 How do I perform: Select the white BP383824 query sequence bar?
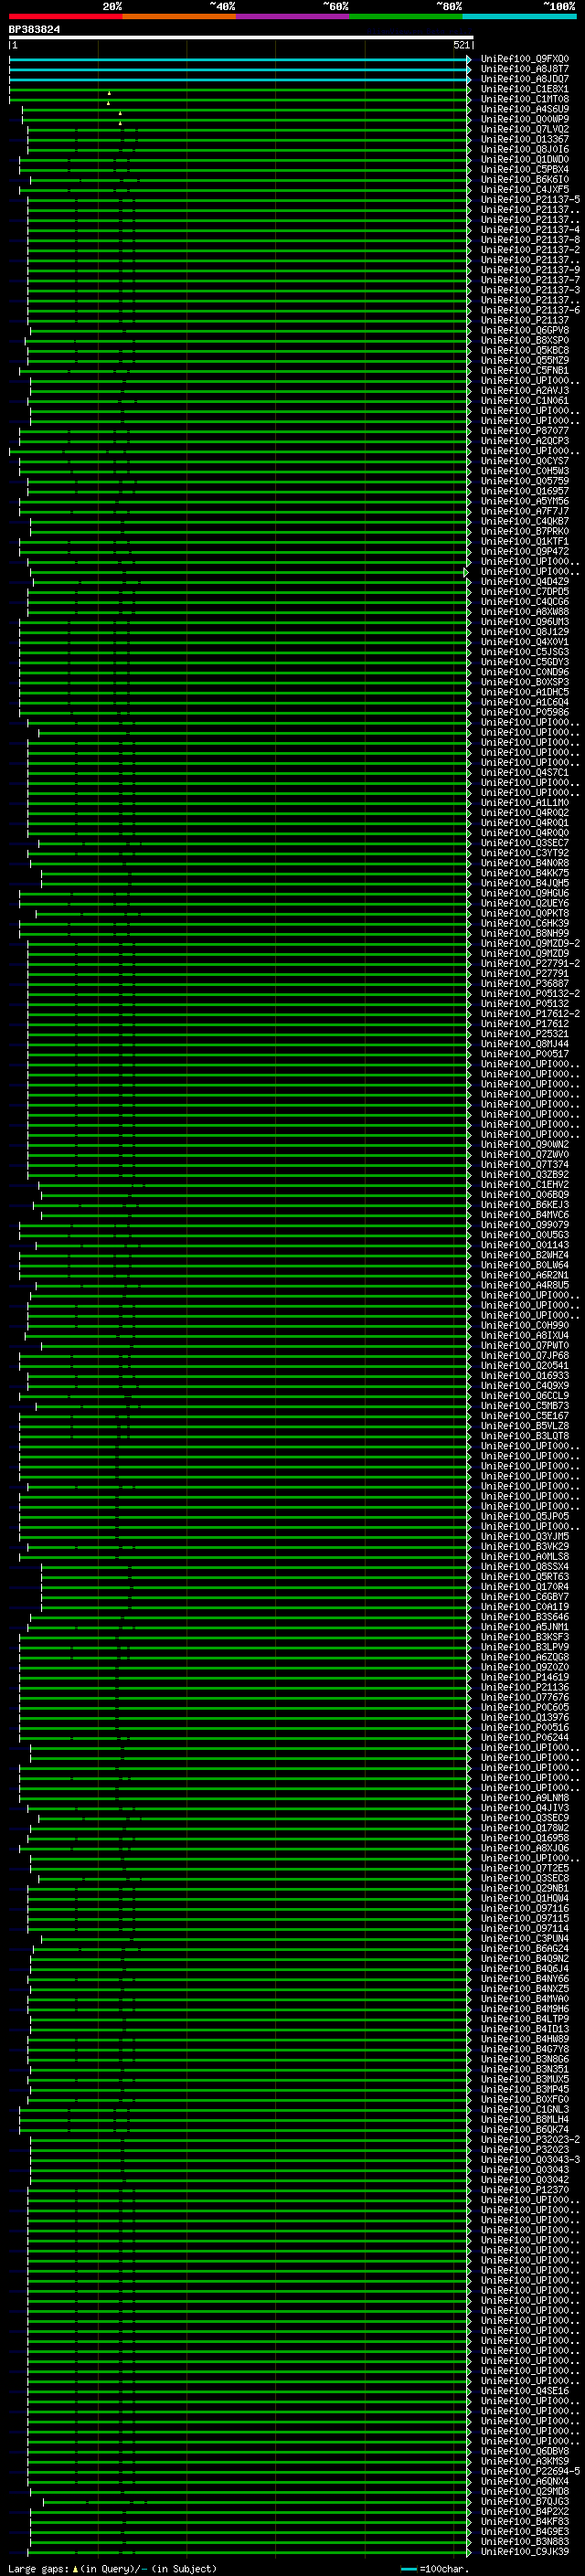coord(240,37)
